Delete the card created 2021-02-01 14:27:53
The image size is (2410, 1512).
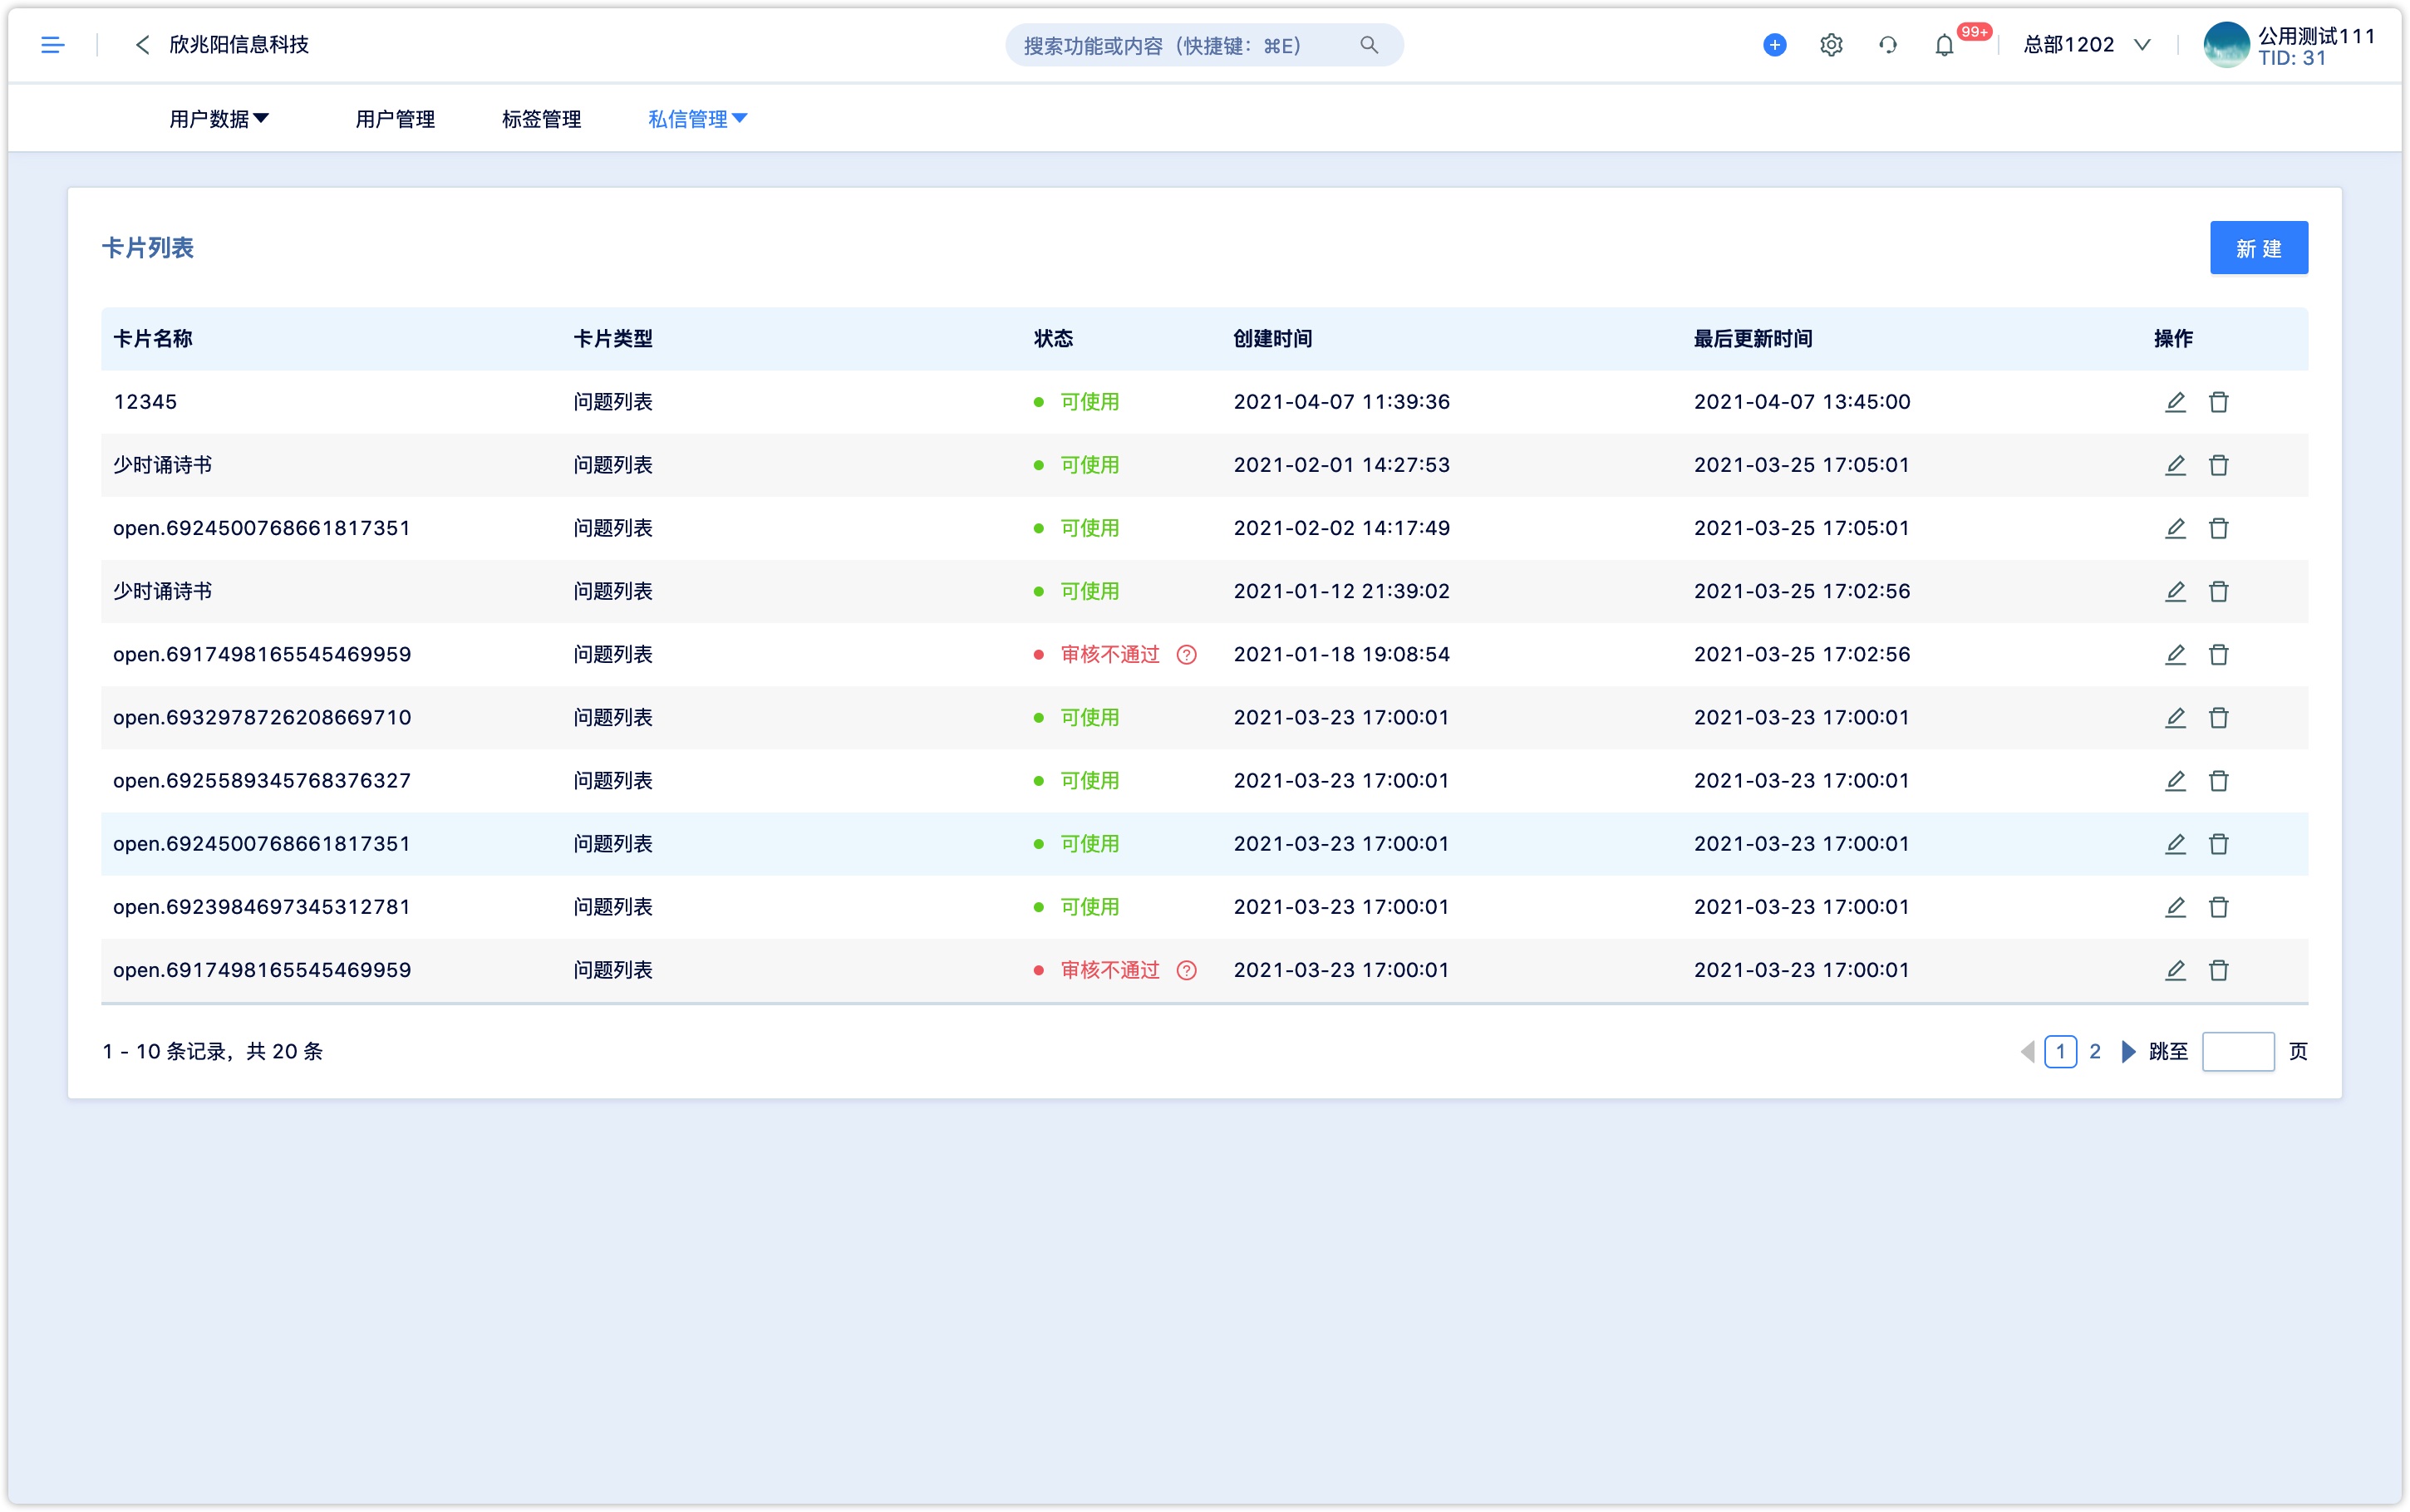[x=2219, y=465]
